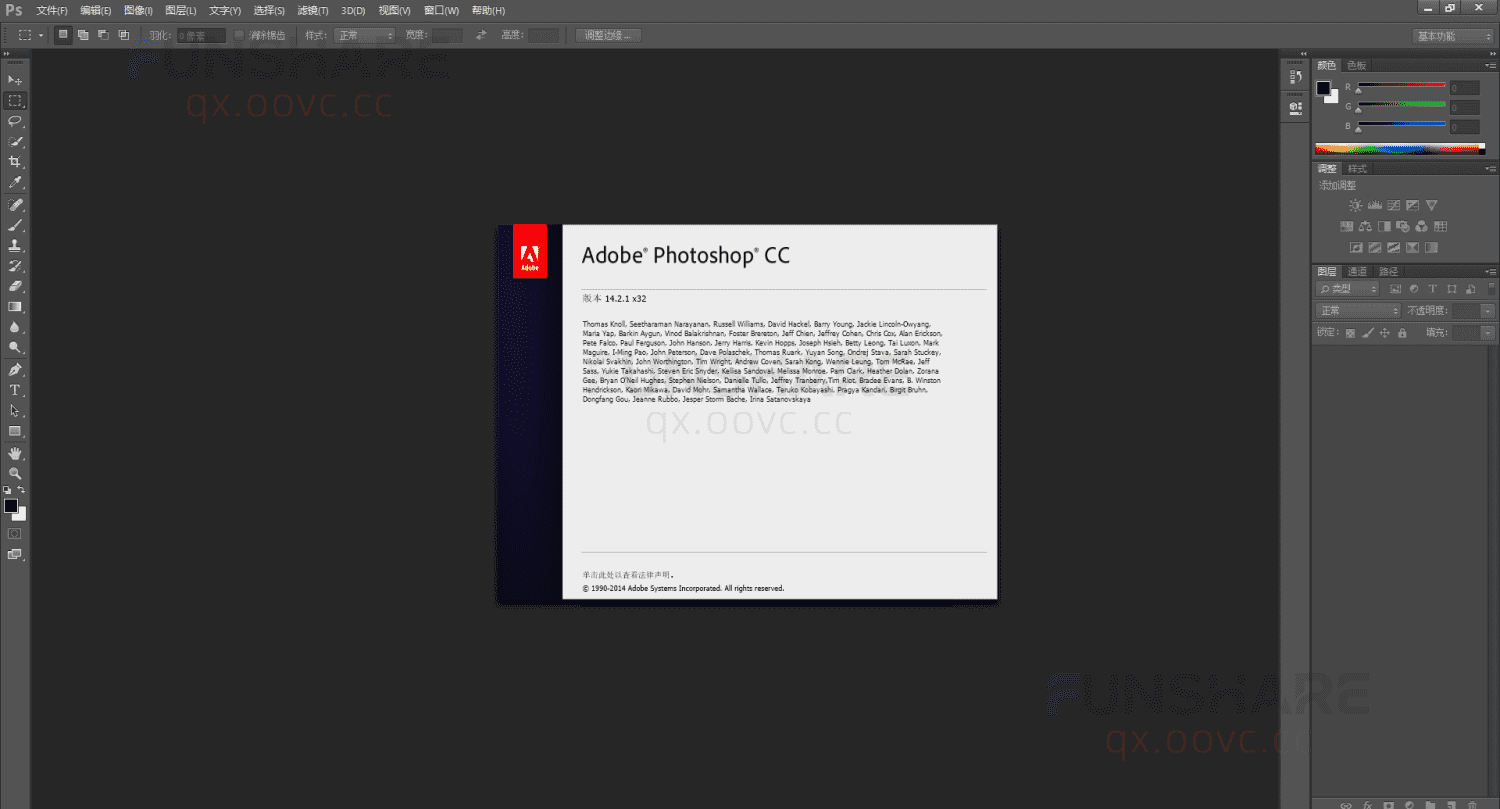The image size is (1500, 809).
Task: Select the Gradient tool
Action: (15, 307)
